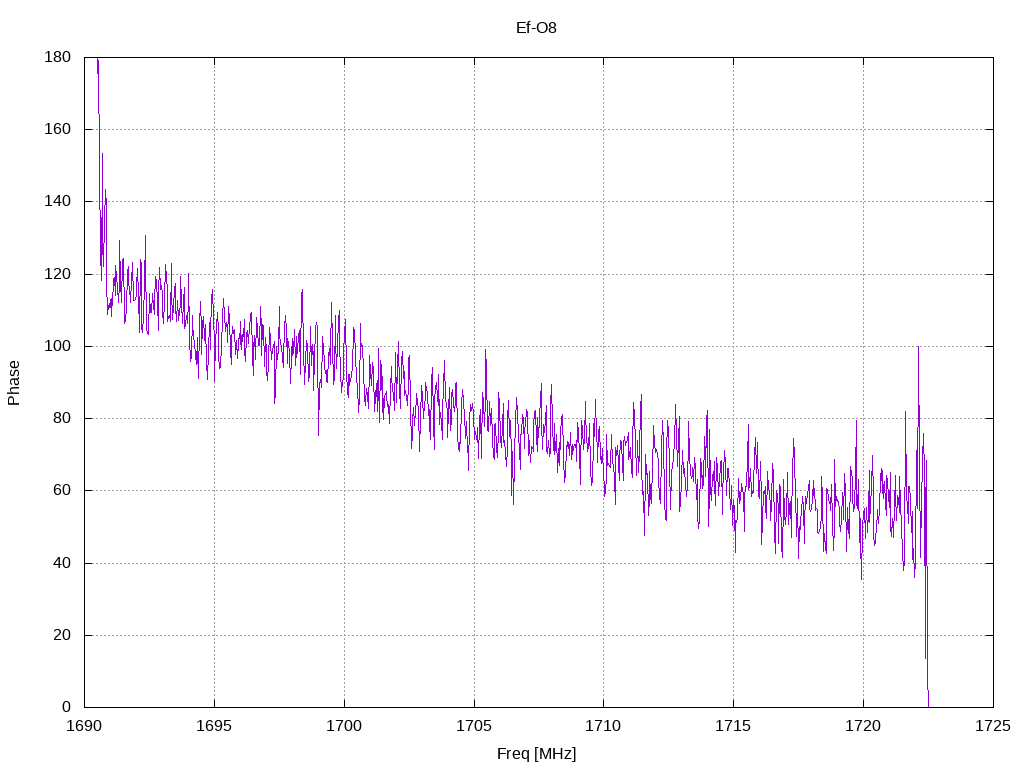Click the 20 y-axis tick label
Viewport: 1024px width, 768px height.
tap(62, 635)
